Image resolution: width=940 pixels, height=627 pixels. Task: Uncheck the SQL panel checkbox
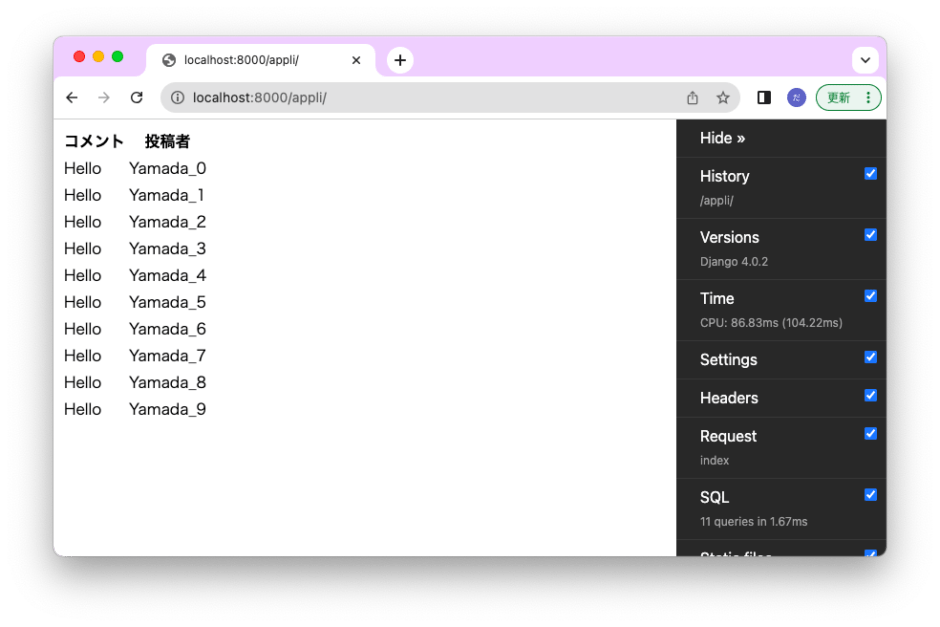(x=870, y=494)
